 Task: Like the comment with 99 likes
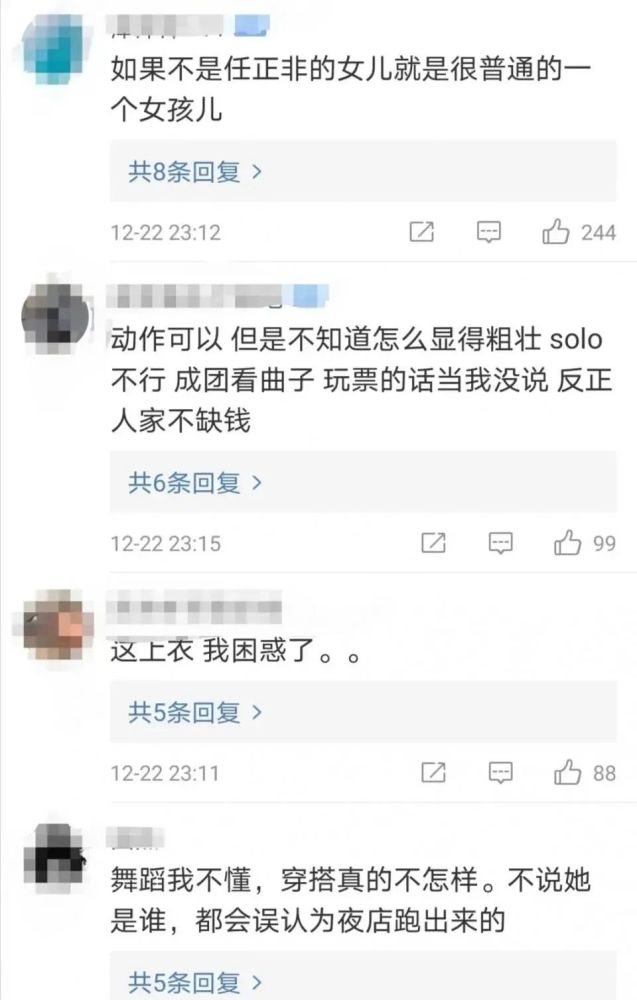tap(567, 543)
